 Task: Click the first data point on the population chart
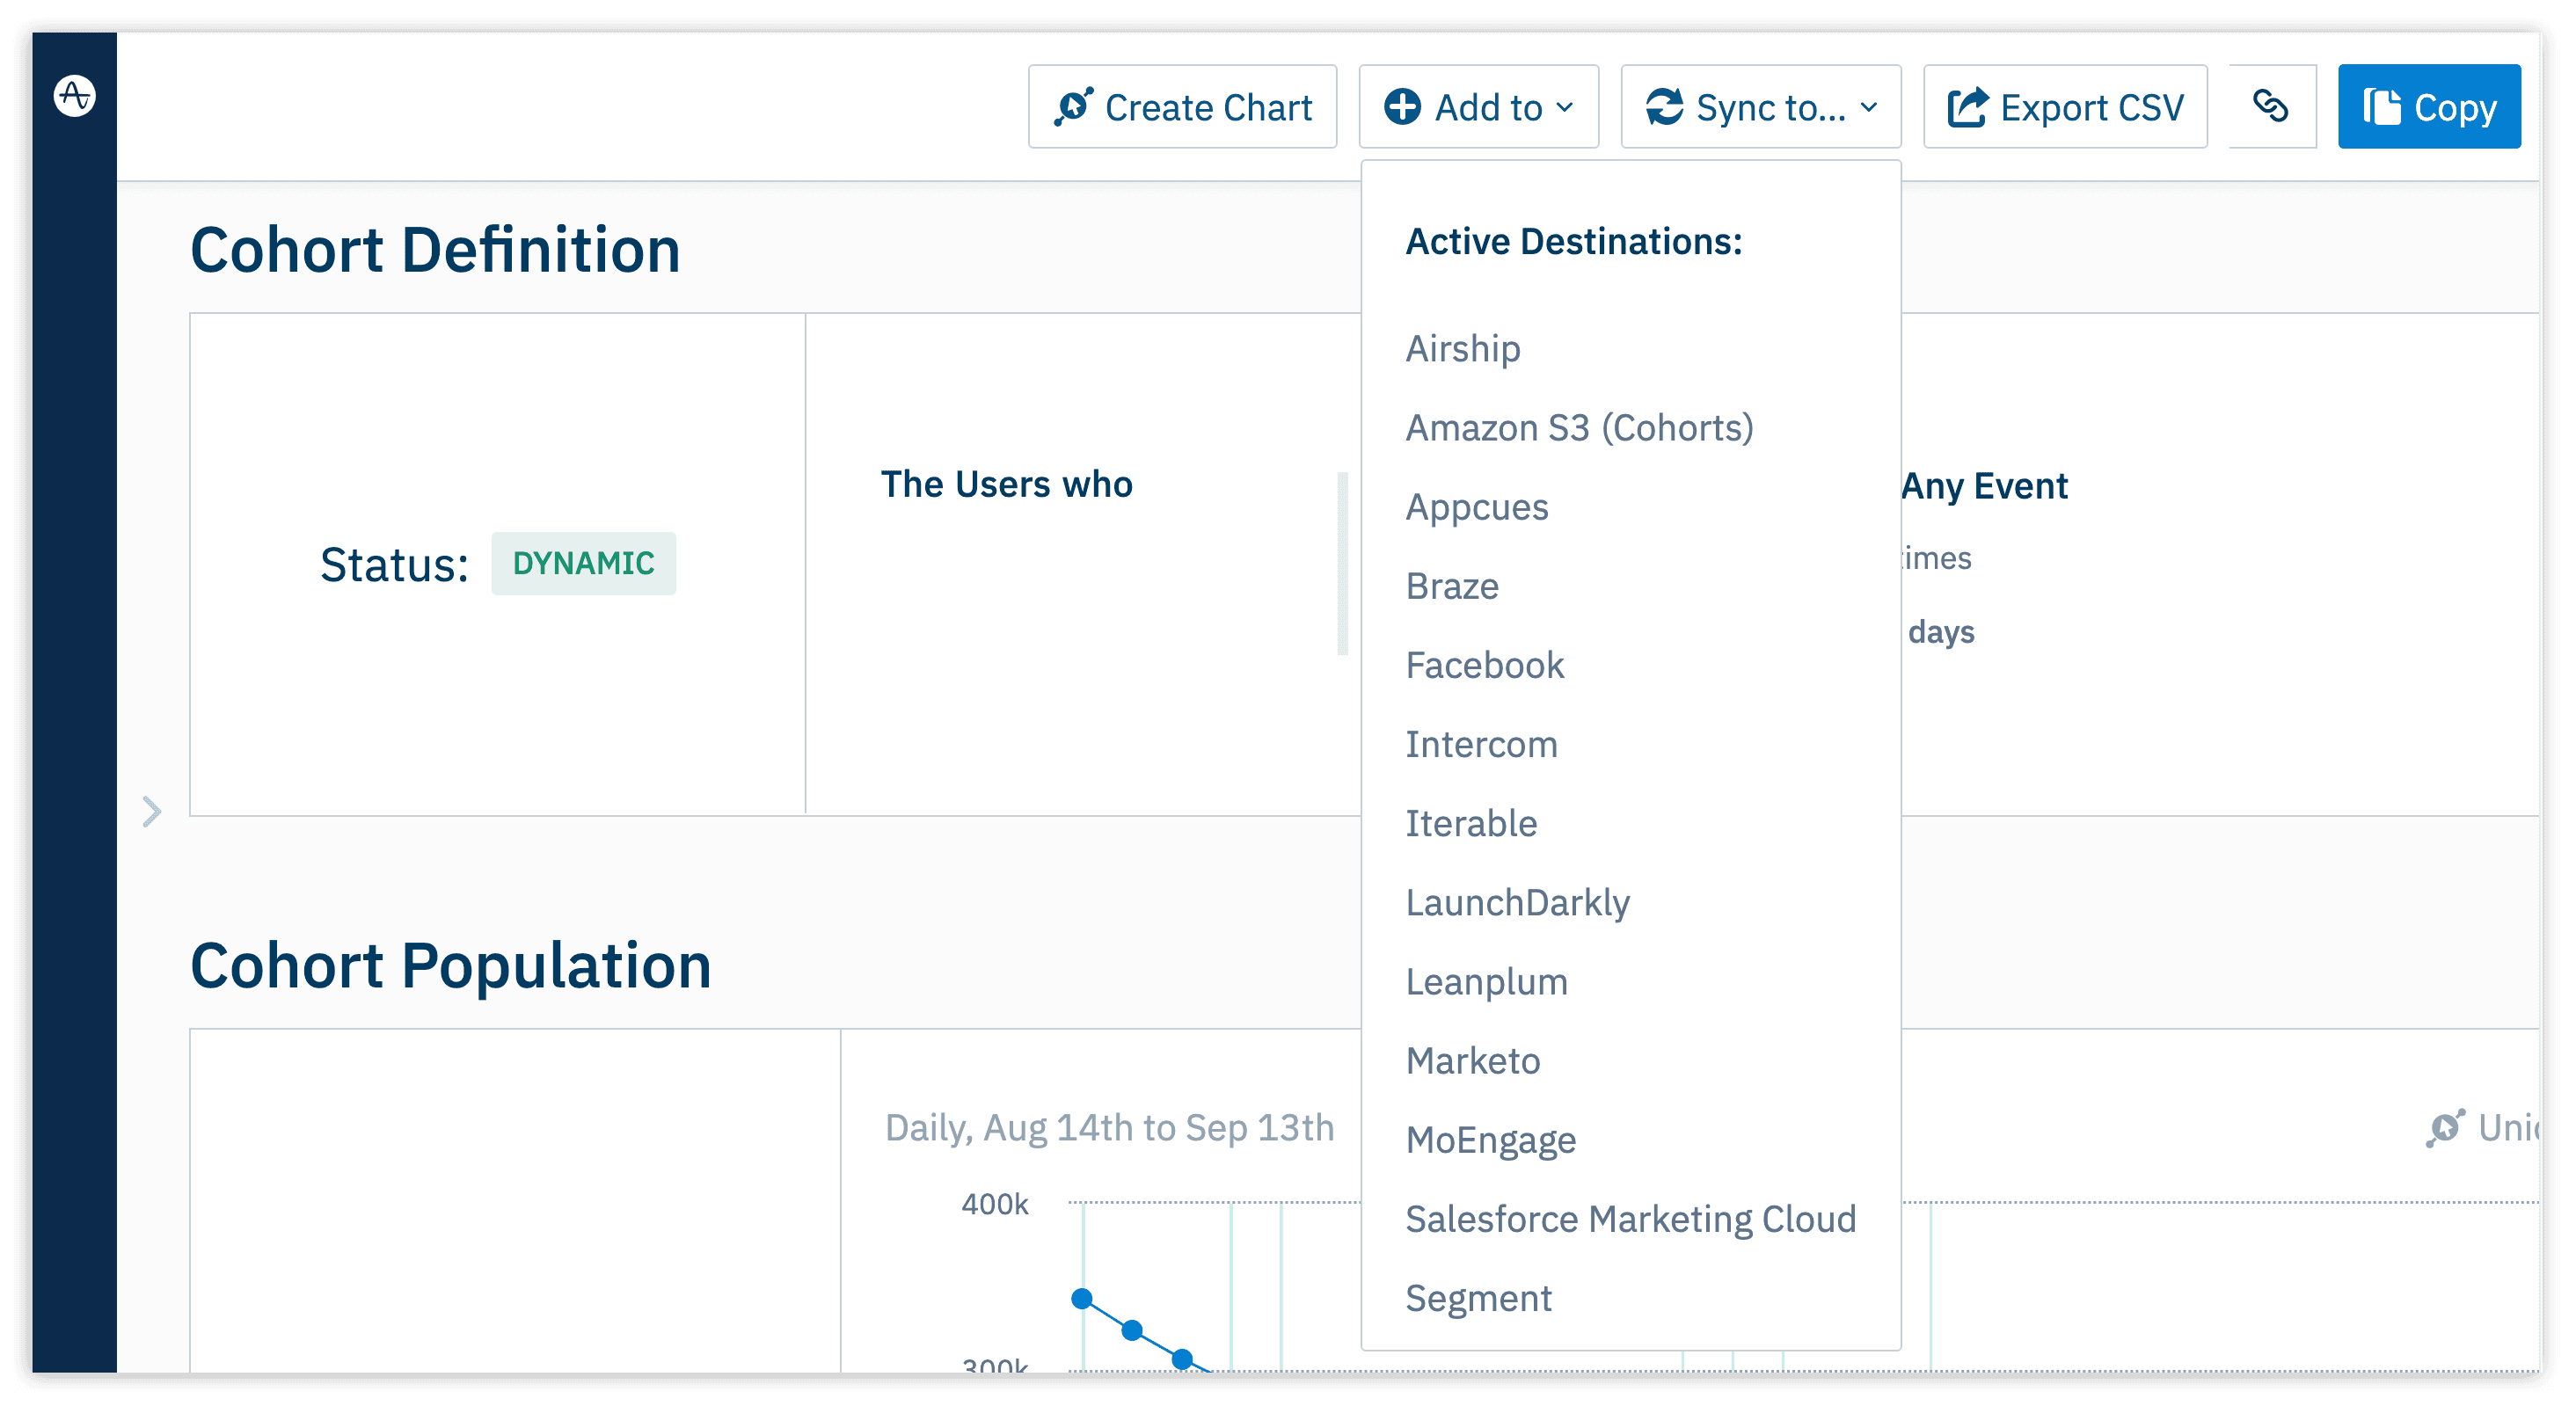(x=1083, y=1298)
